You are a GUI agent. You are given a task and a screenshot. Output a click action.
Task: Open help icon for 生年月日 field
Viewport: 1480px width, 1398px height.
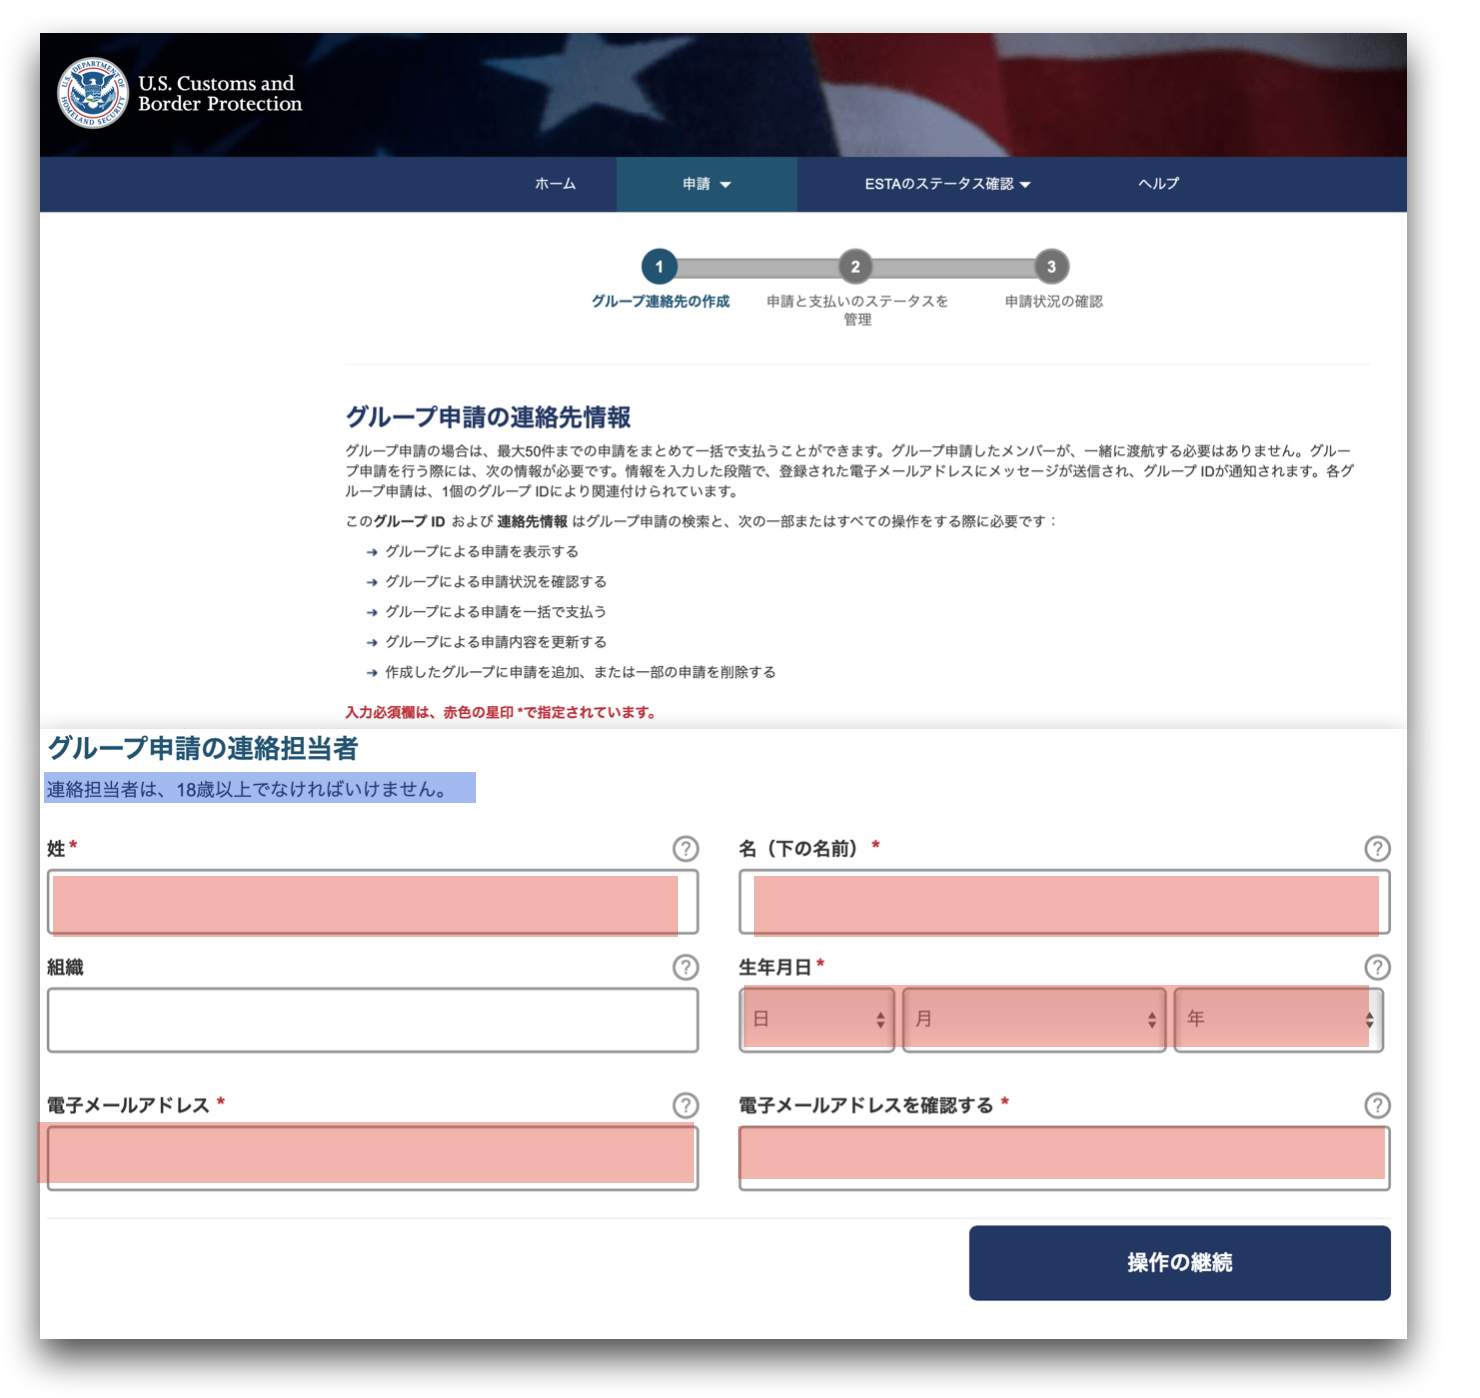point(1377,967)
